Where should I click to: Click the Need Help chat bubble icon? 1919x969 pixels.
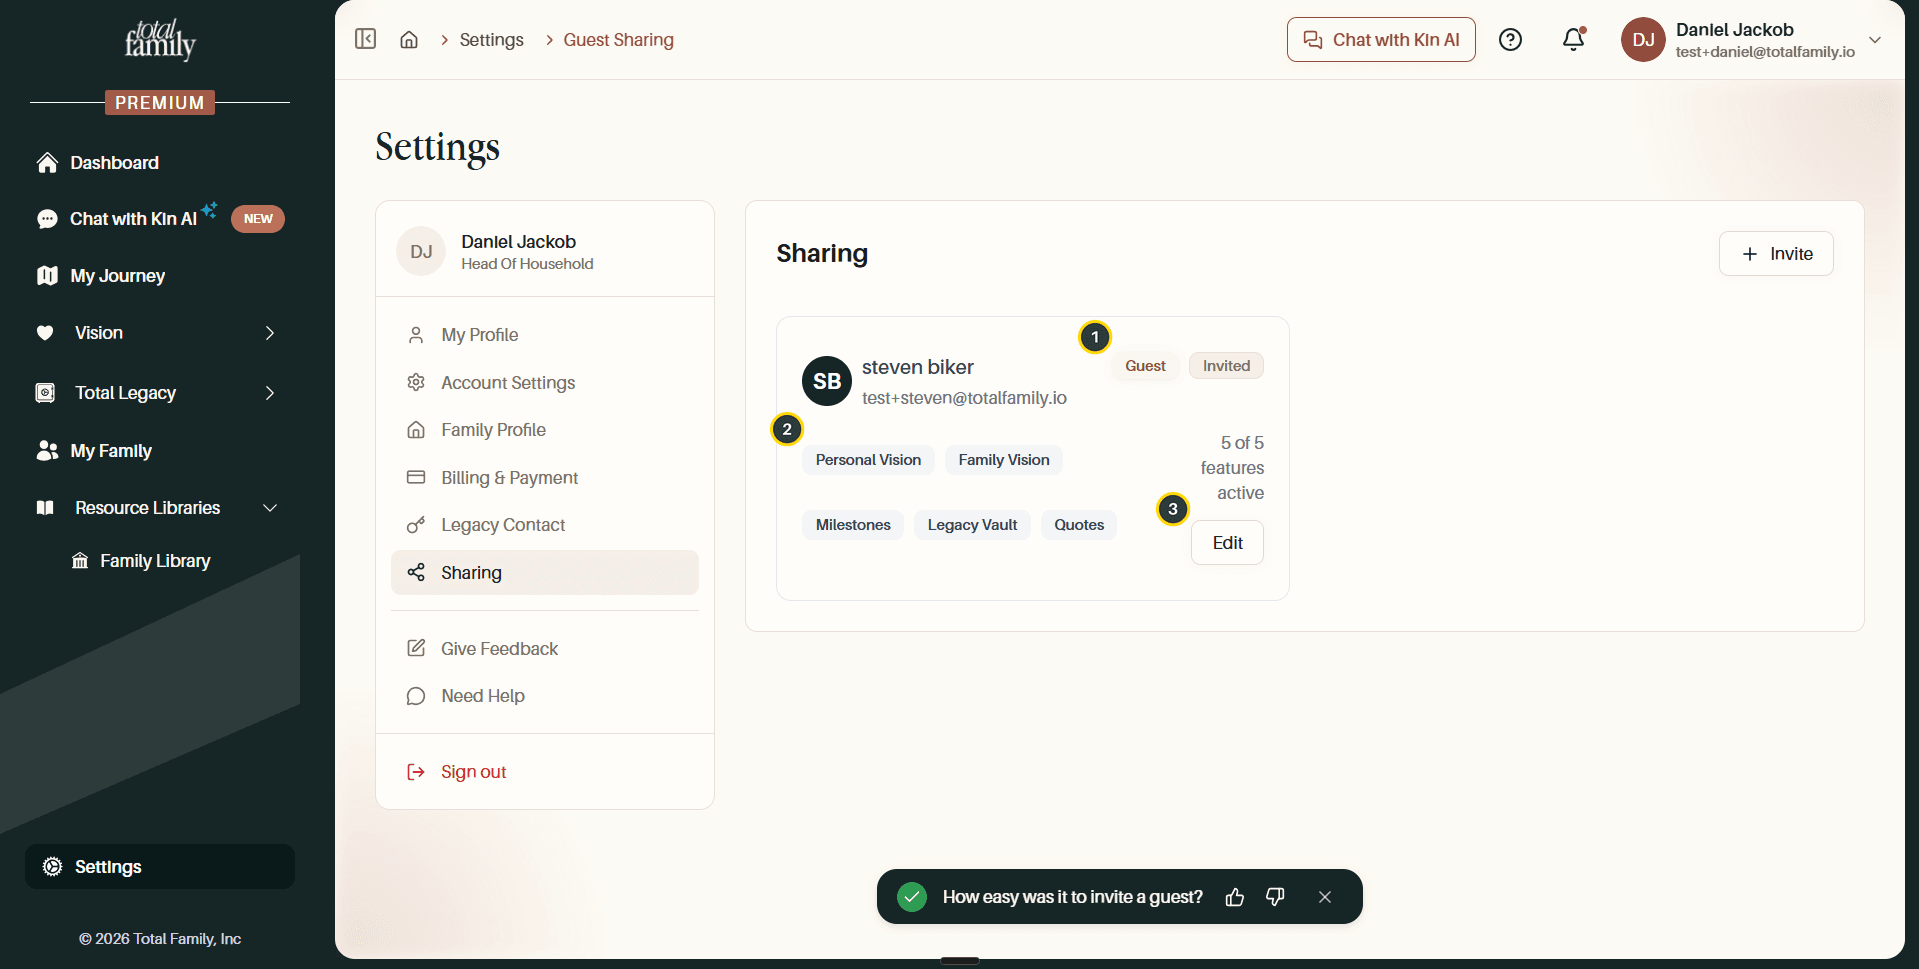coord(416,696)
